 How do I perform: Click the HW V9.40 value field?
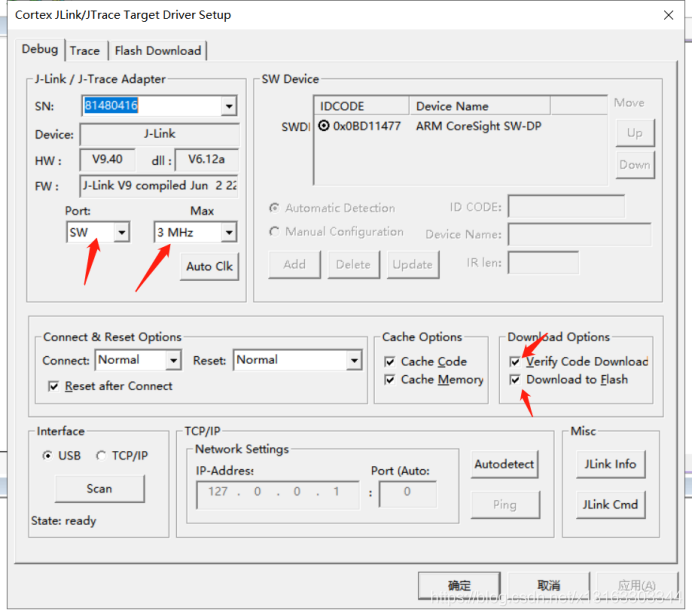[x=107, y=159]
